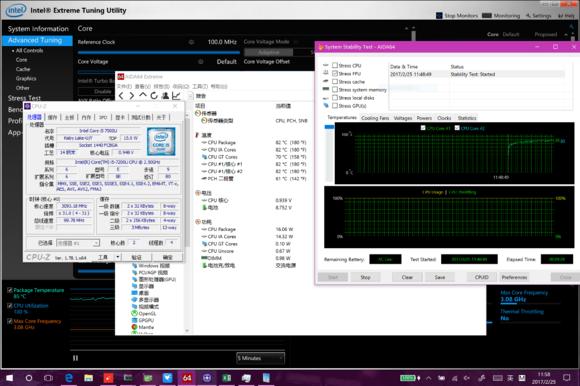This screenshot has width=580, height=386.
Task: Click CPUID button in Stability Test
Action: coord(482,277)
